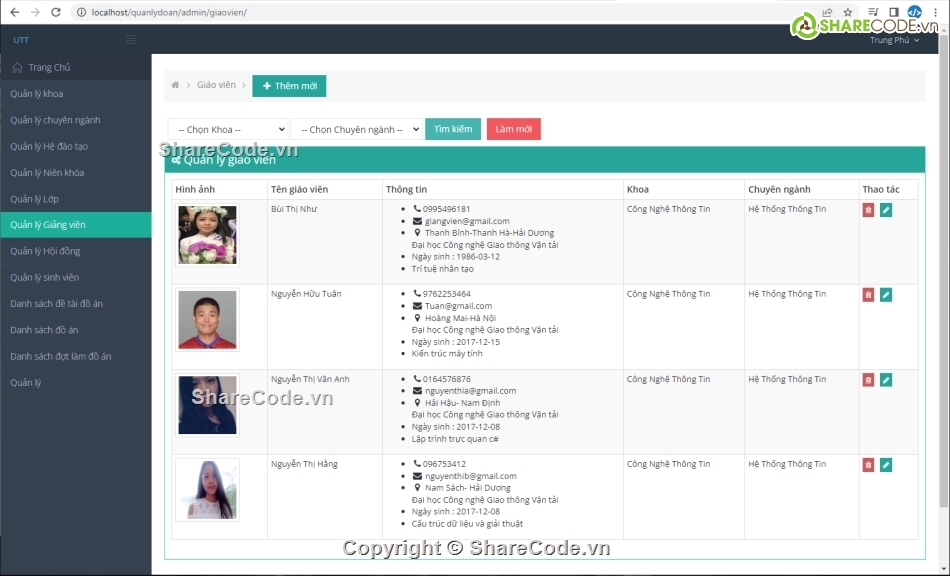The height and width of the screenshot is (576, 950).
Task: Open the Chọn Chuyên ngành dropdown
Action: coord(356,129)
